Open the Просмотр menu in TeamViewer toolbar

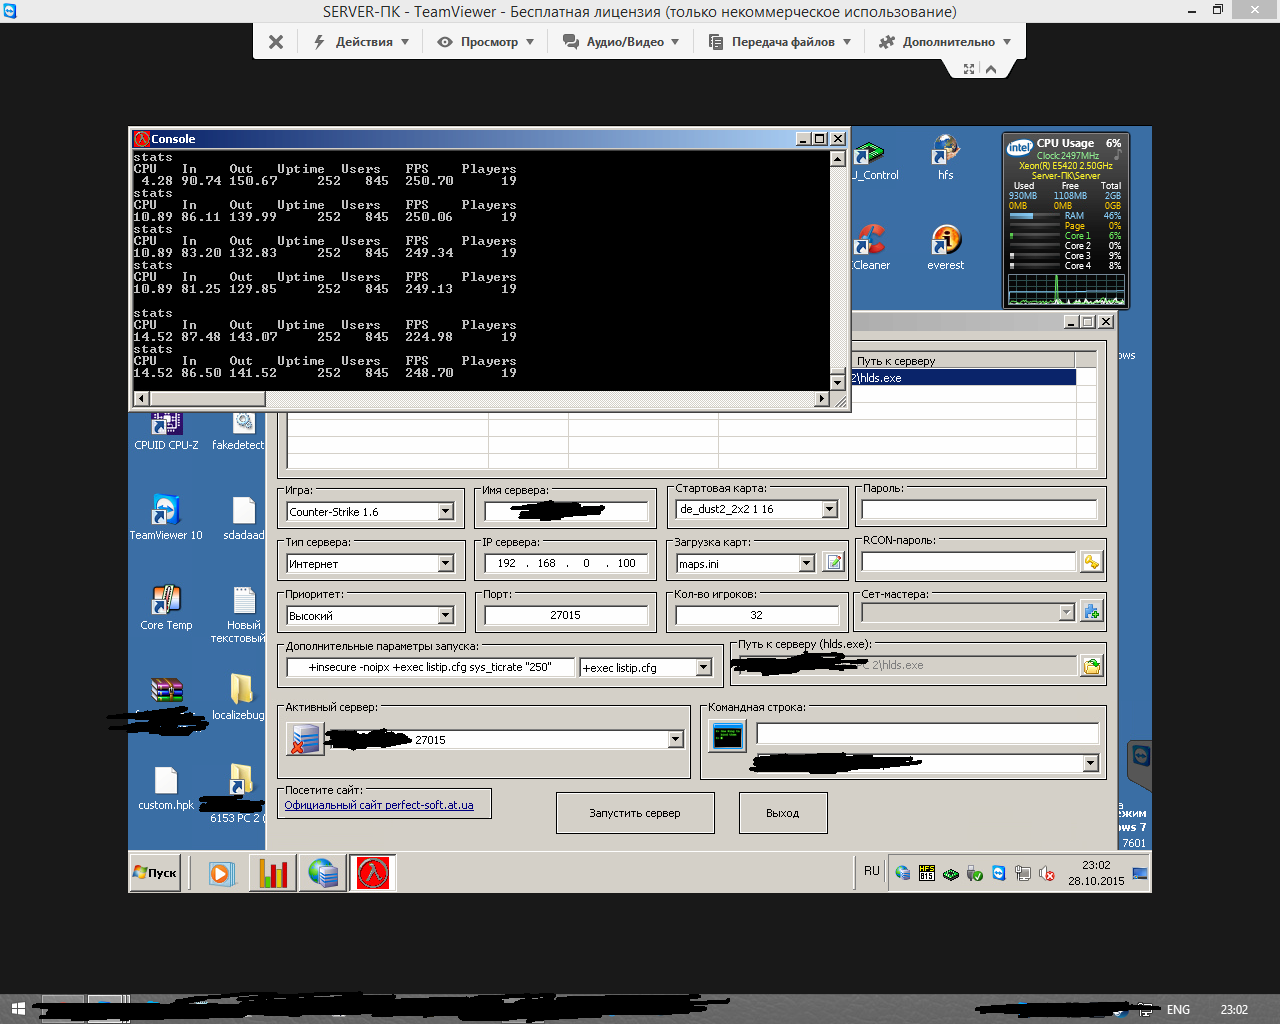pyautogui.click(x=486, y=42)
